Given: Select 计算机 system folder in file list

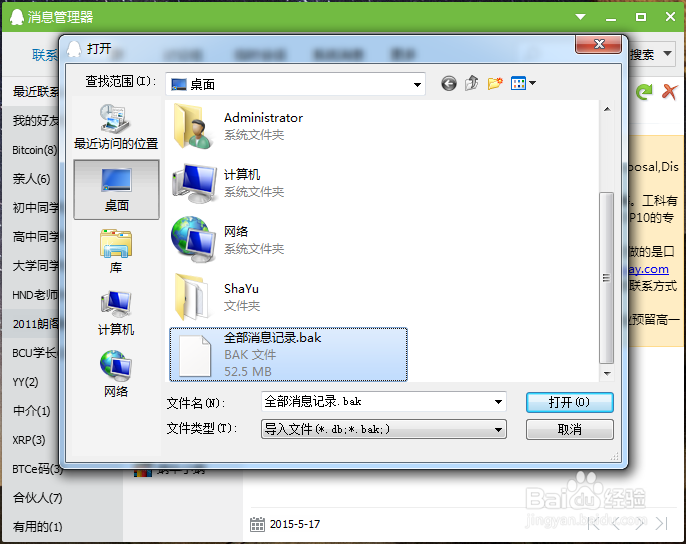Looking at the screenshot, I should (x=228, y=183).
